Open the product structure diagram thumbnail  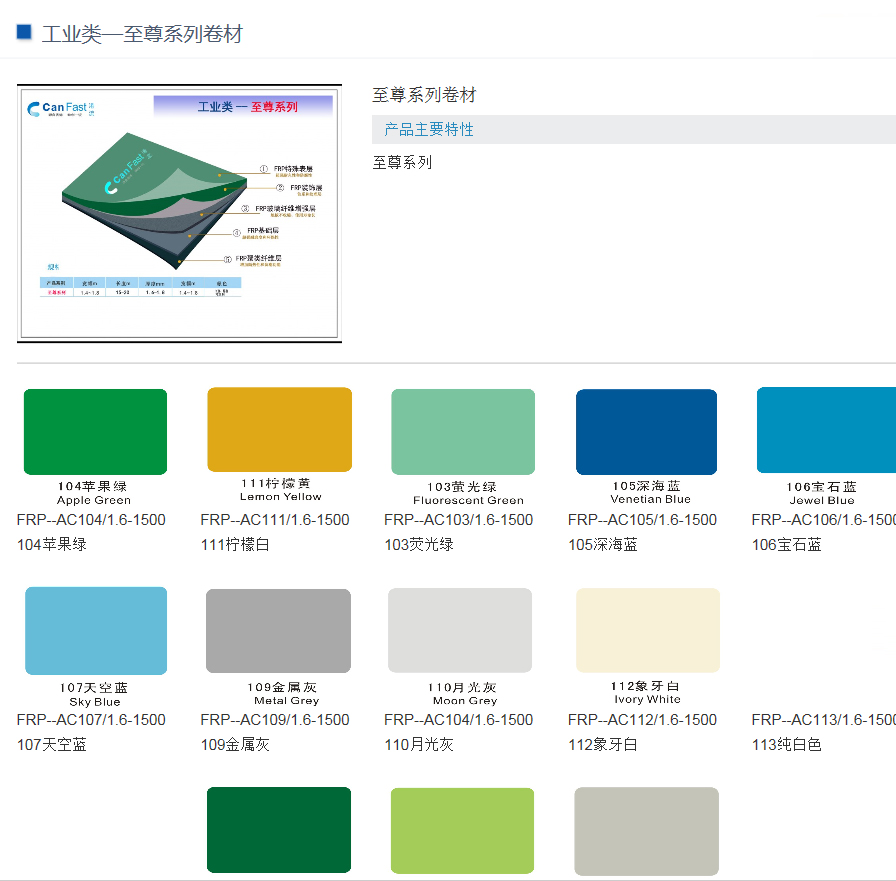point(179,214)
